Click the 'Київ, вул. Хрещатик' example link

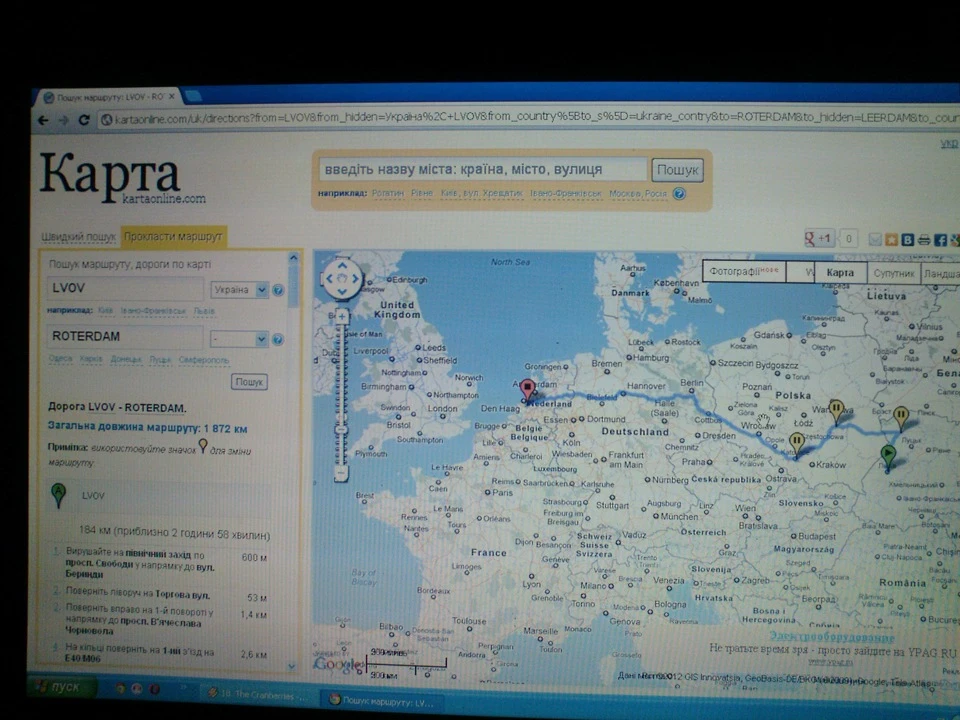(481, 193)
